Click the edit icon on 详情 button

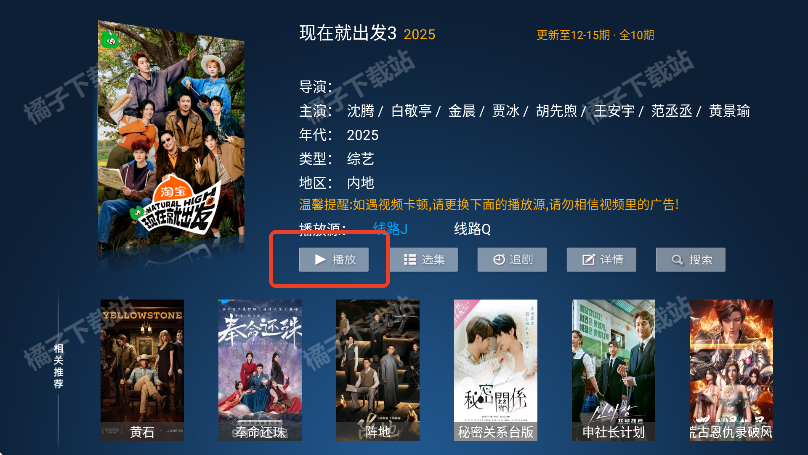click(x=588, y=260)
